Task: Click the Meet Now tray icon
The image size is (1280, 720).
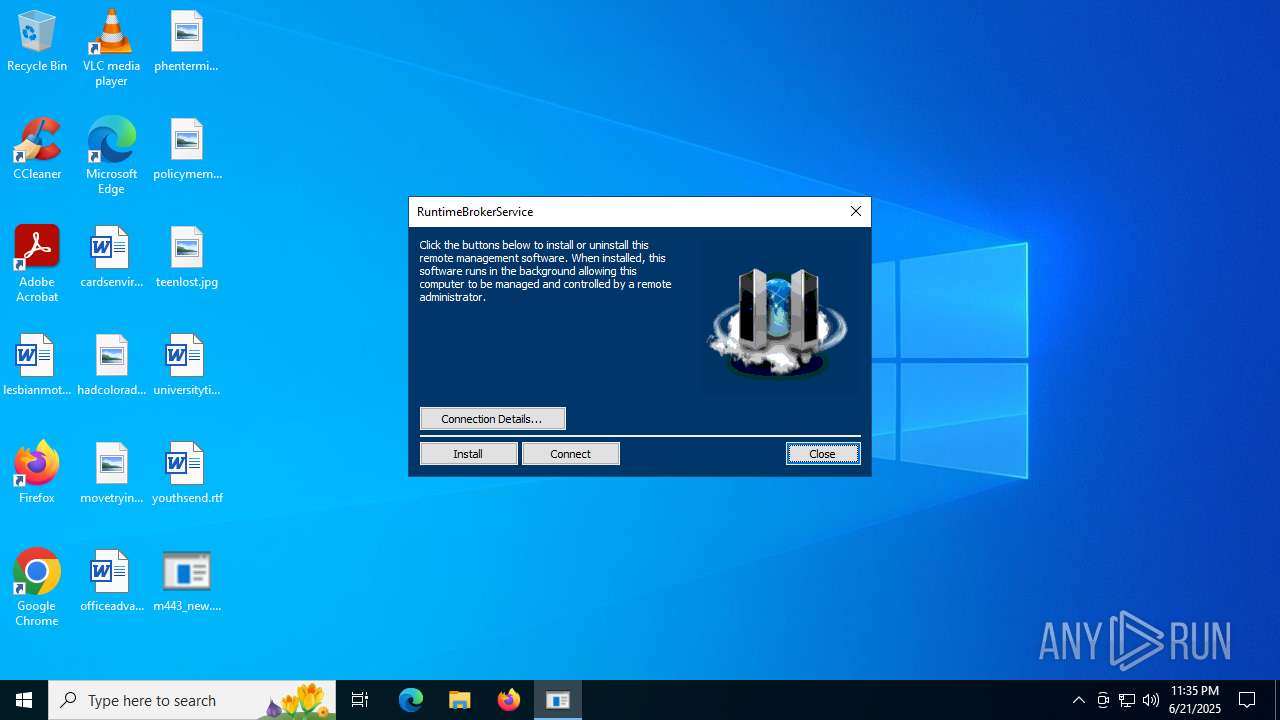Action: 1103,700
